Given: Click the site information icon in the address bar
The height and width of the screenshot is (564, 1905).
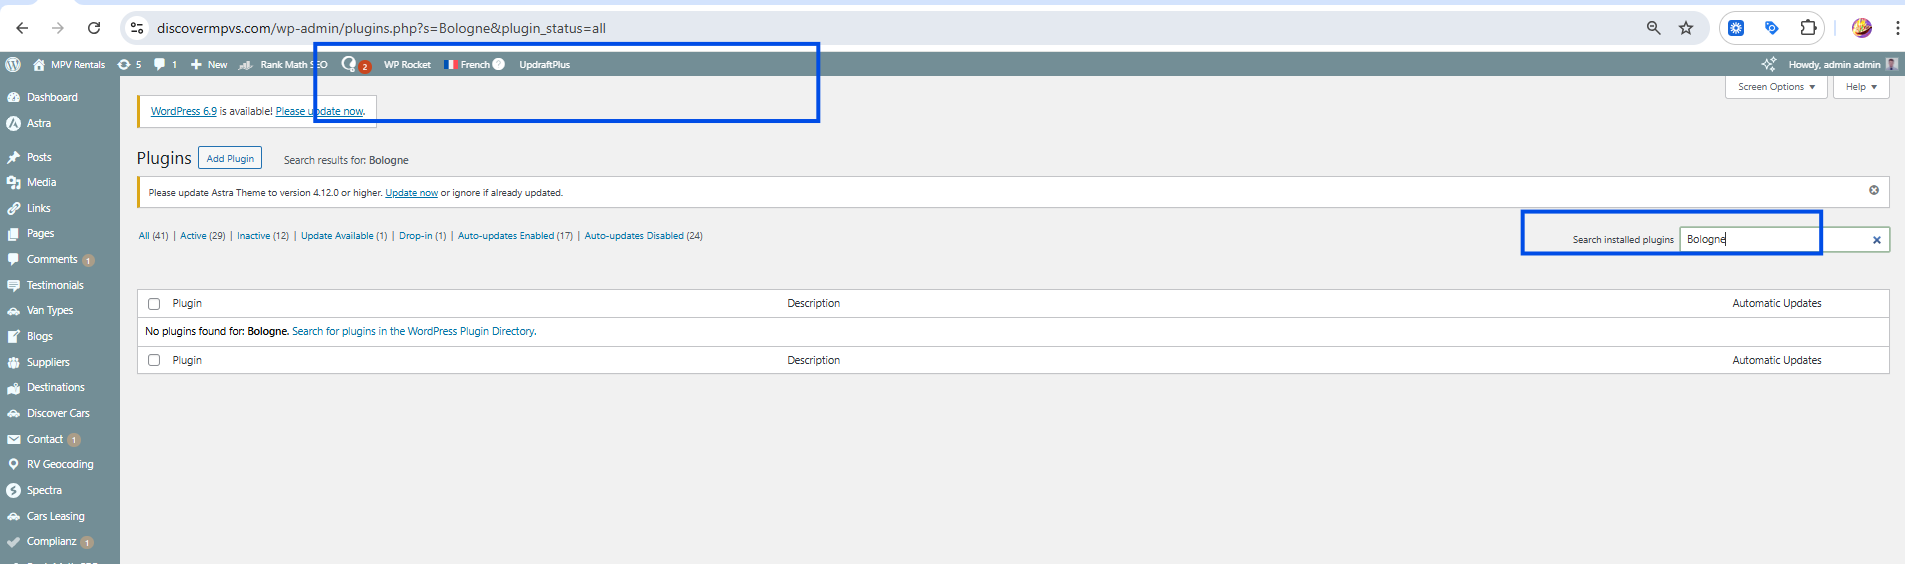Looking at the screenshot, I should pos(137,28).
